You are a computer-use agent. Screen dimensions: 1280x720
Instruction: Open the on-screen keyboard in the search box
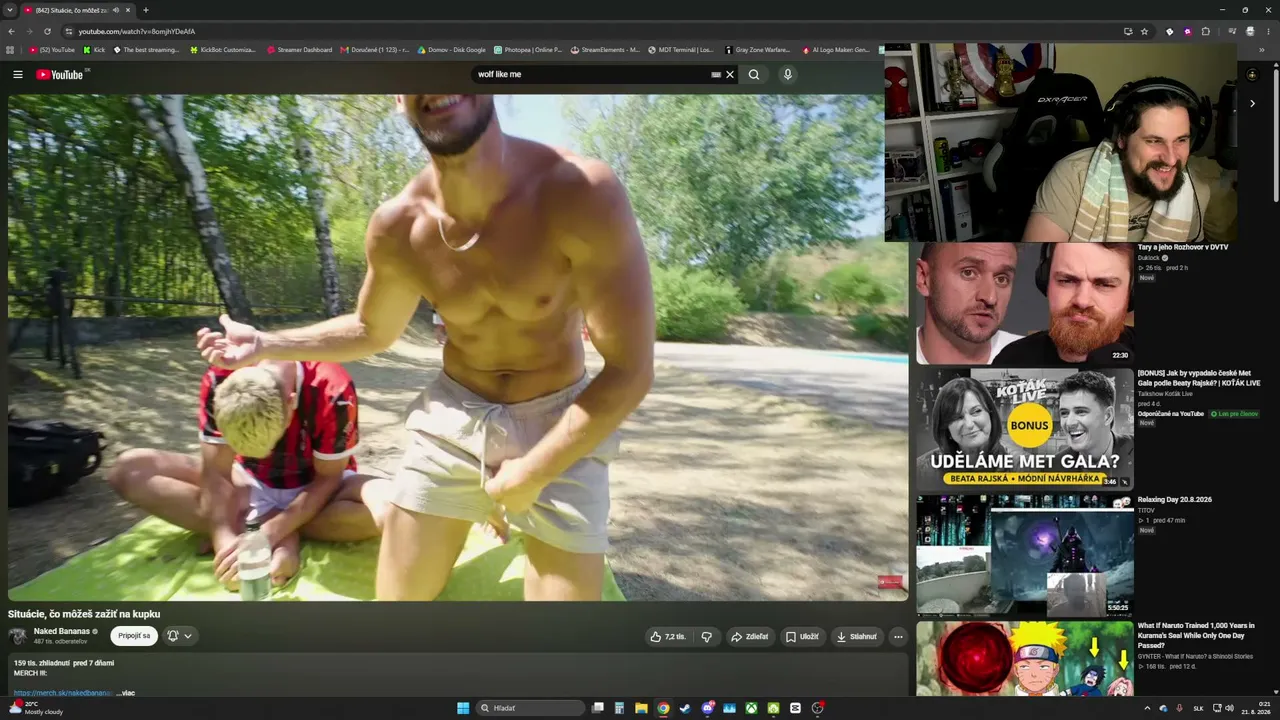716,74
